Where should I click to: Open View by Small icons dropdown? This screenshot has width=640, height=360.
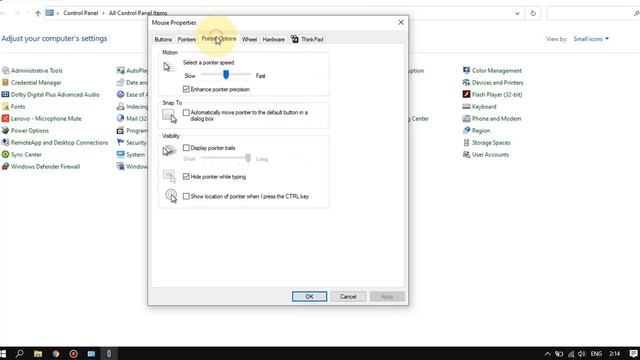[x=591, y=39]
